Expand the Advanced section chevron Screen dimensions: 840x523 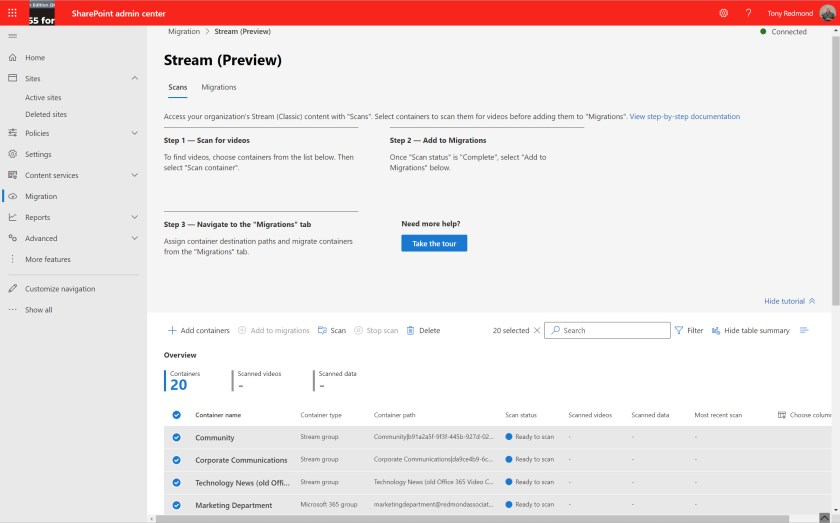[x=134, y=238]
